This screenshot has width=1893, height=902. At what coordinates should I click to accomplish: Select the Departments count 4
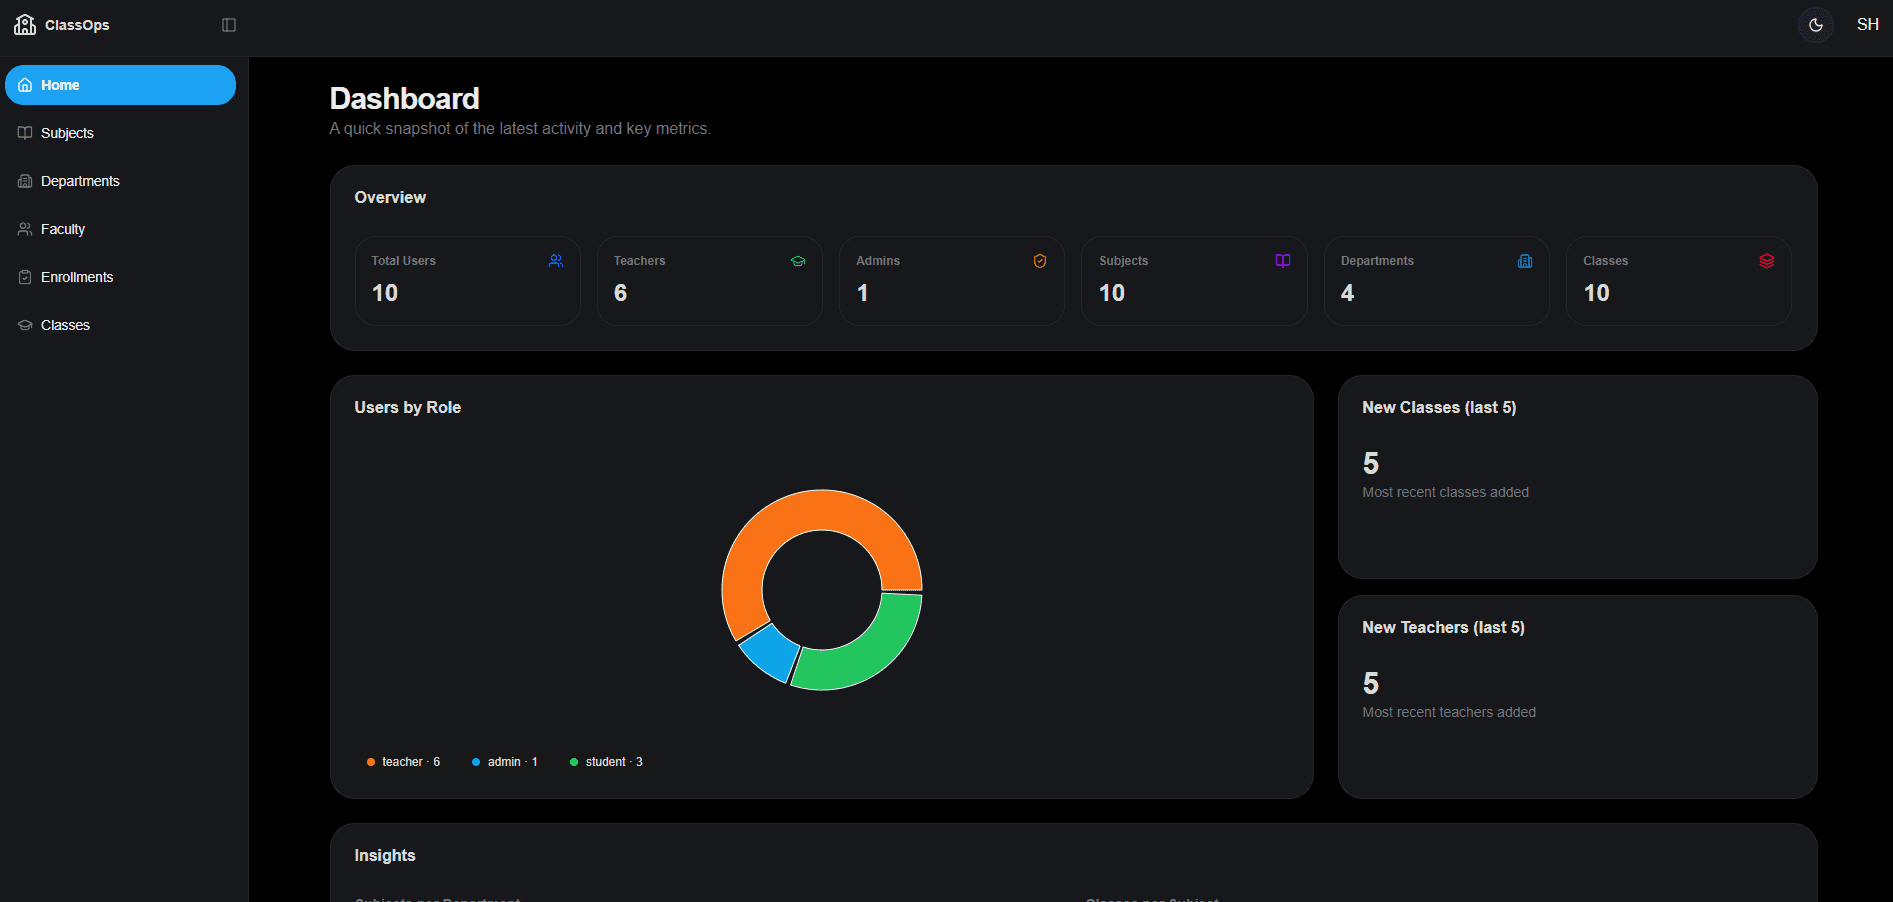[1347, 293]
